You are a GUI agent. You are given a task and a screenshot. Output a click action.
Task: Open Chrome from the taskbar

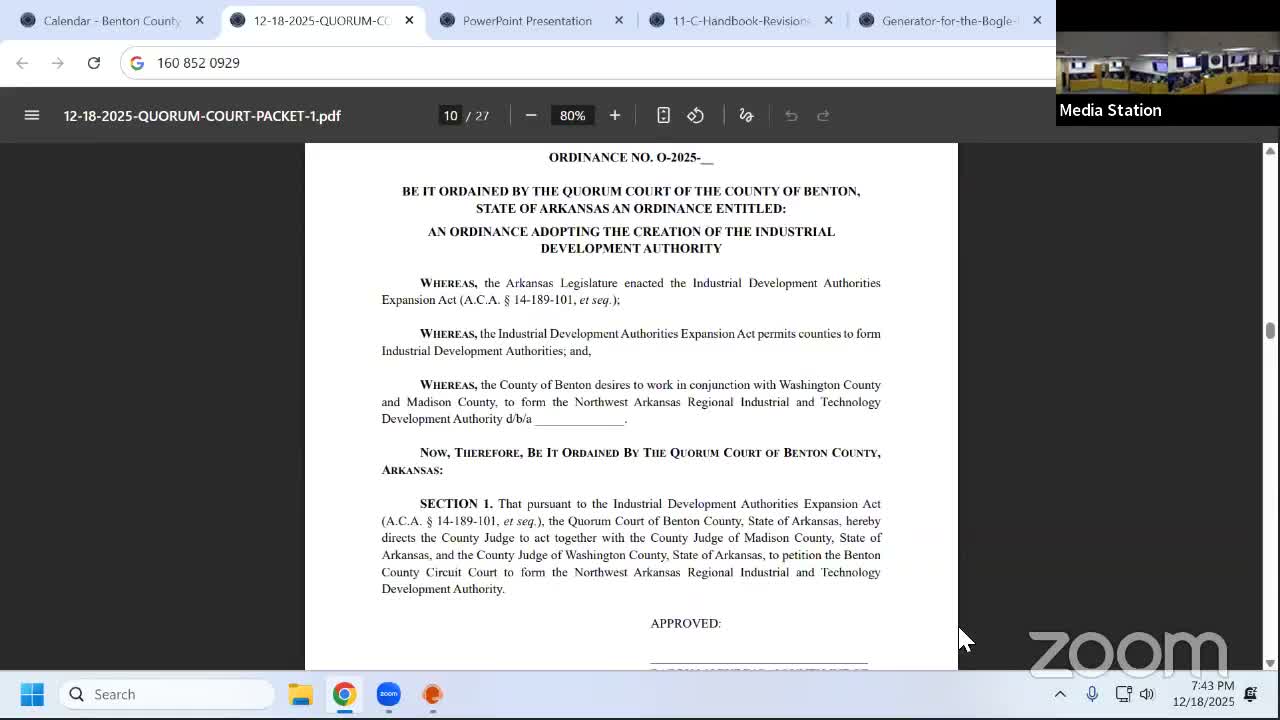[344, 694]
